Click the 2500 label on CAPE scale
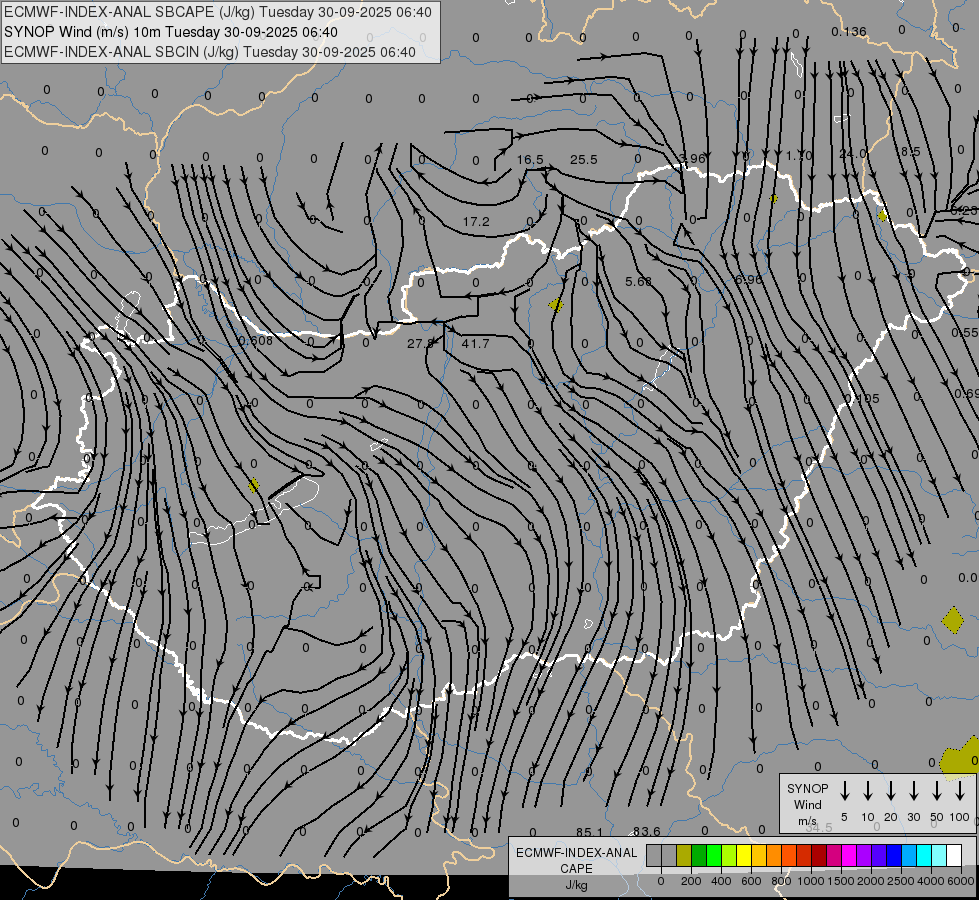Viewport: 979px width, 900px height. 900,881
